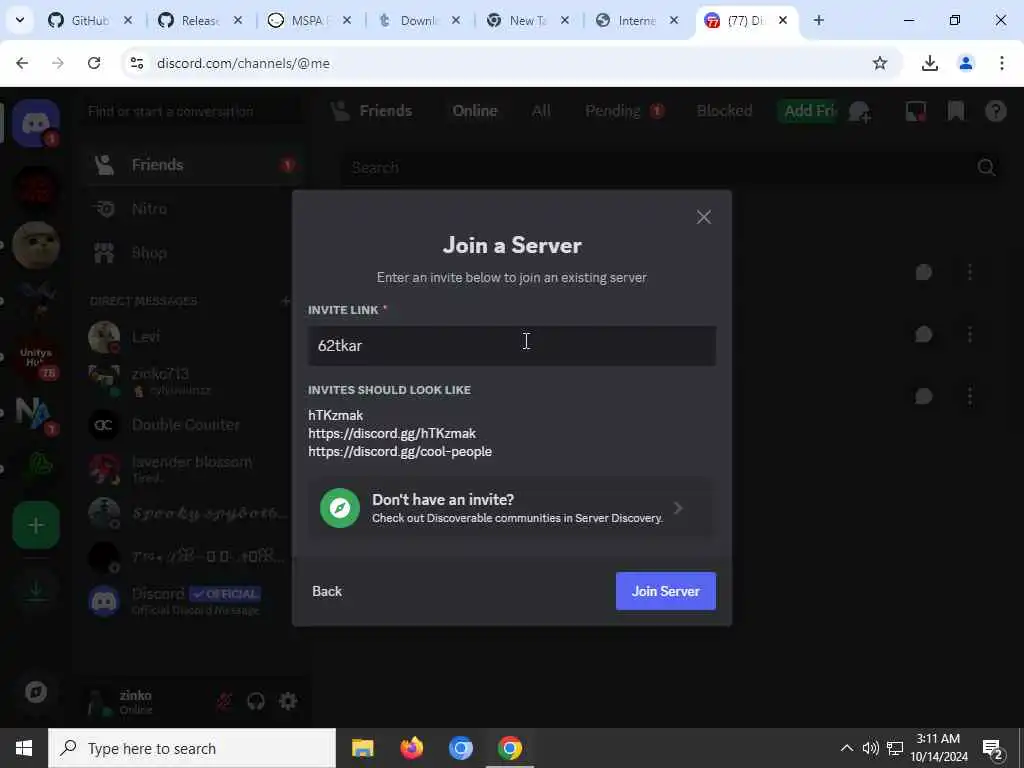Close the Join a Server dialog
Viewport: 1024px width, 768px height.
tap(703, 217)
